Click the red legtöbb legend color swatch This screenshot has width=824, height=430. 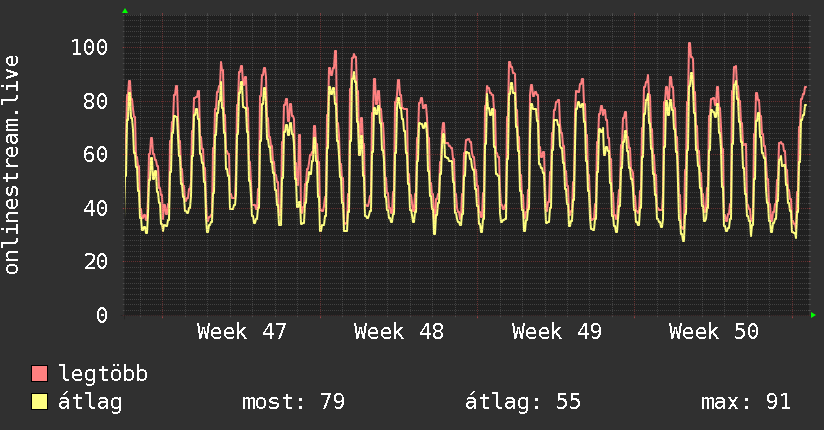pos(40,374)
